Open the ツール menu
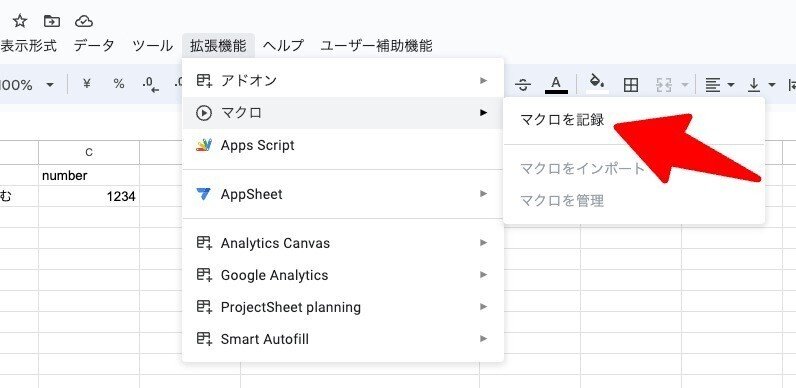Screen dimensions: 796x388 152,46
